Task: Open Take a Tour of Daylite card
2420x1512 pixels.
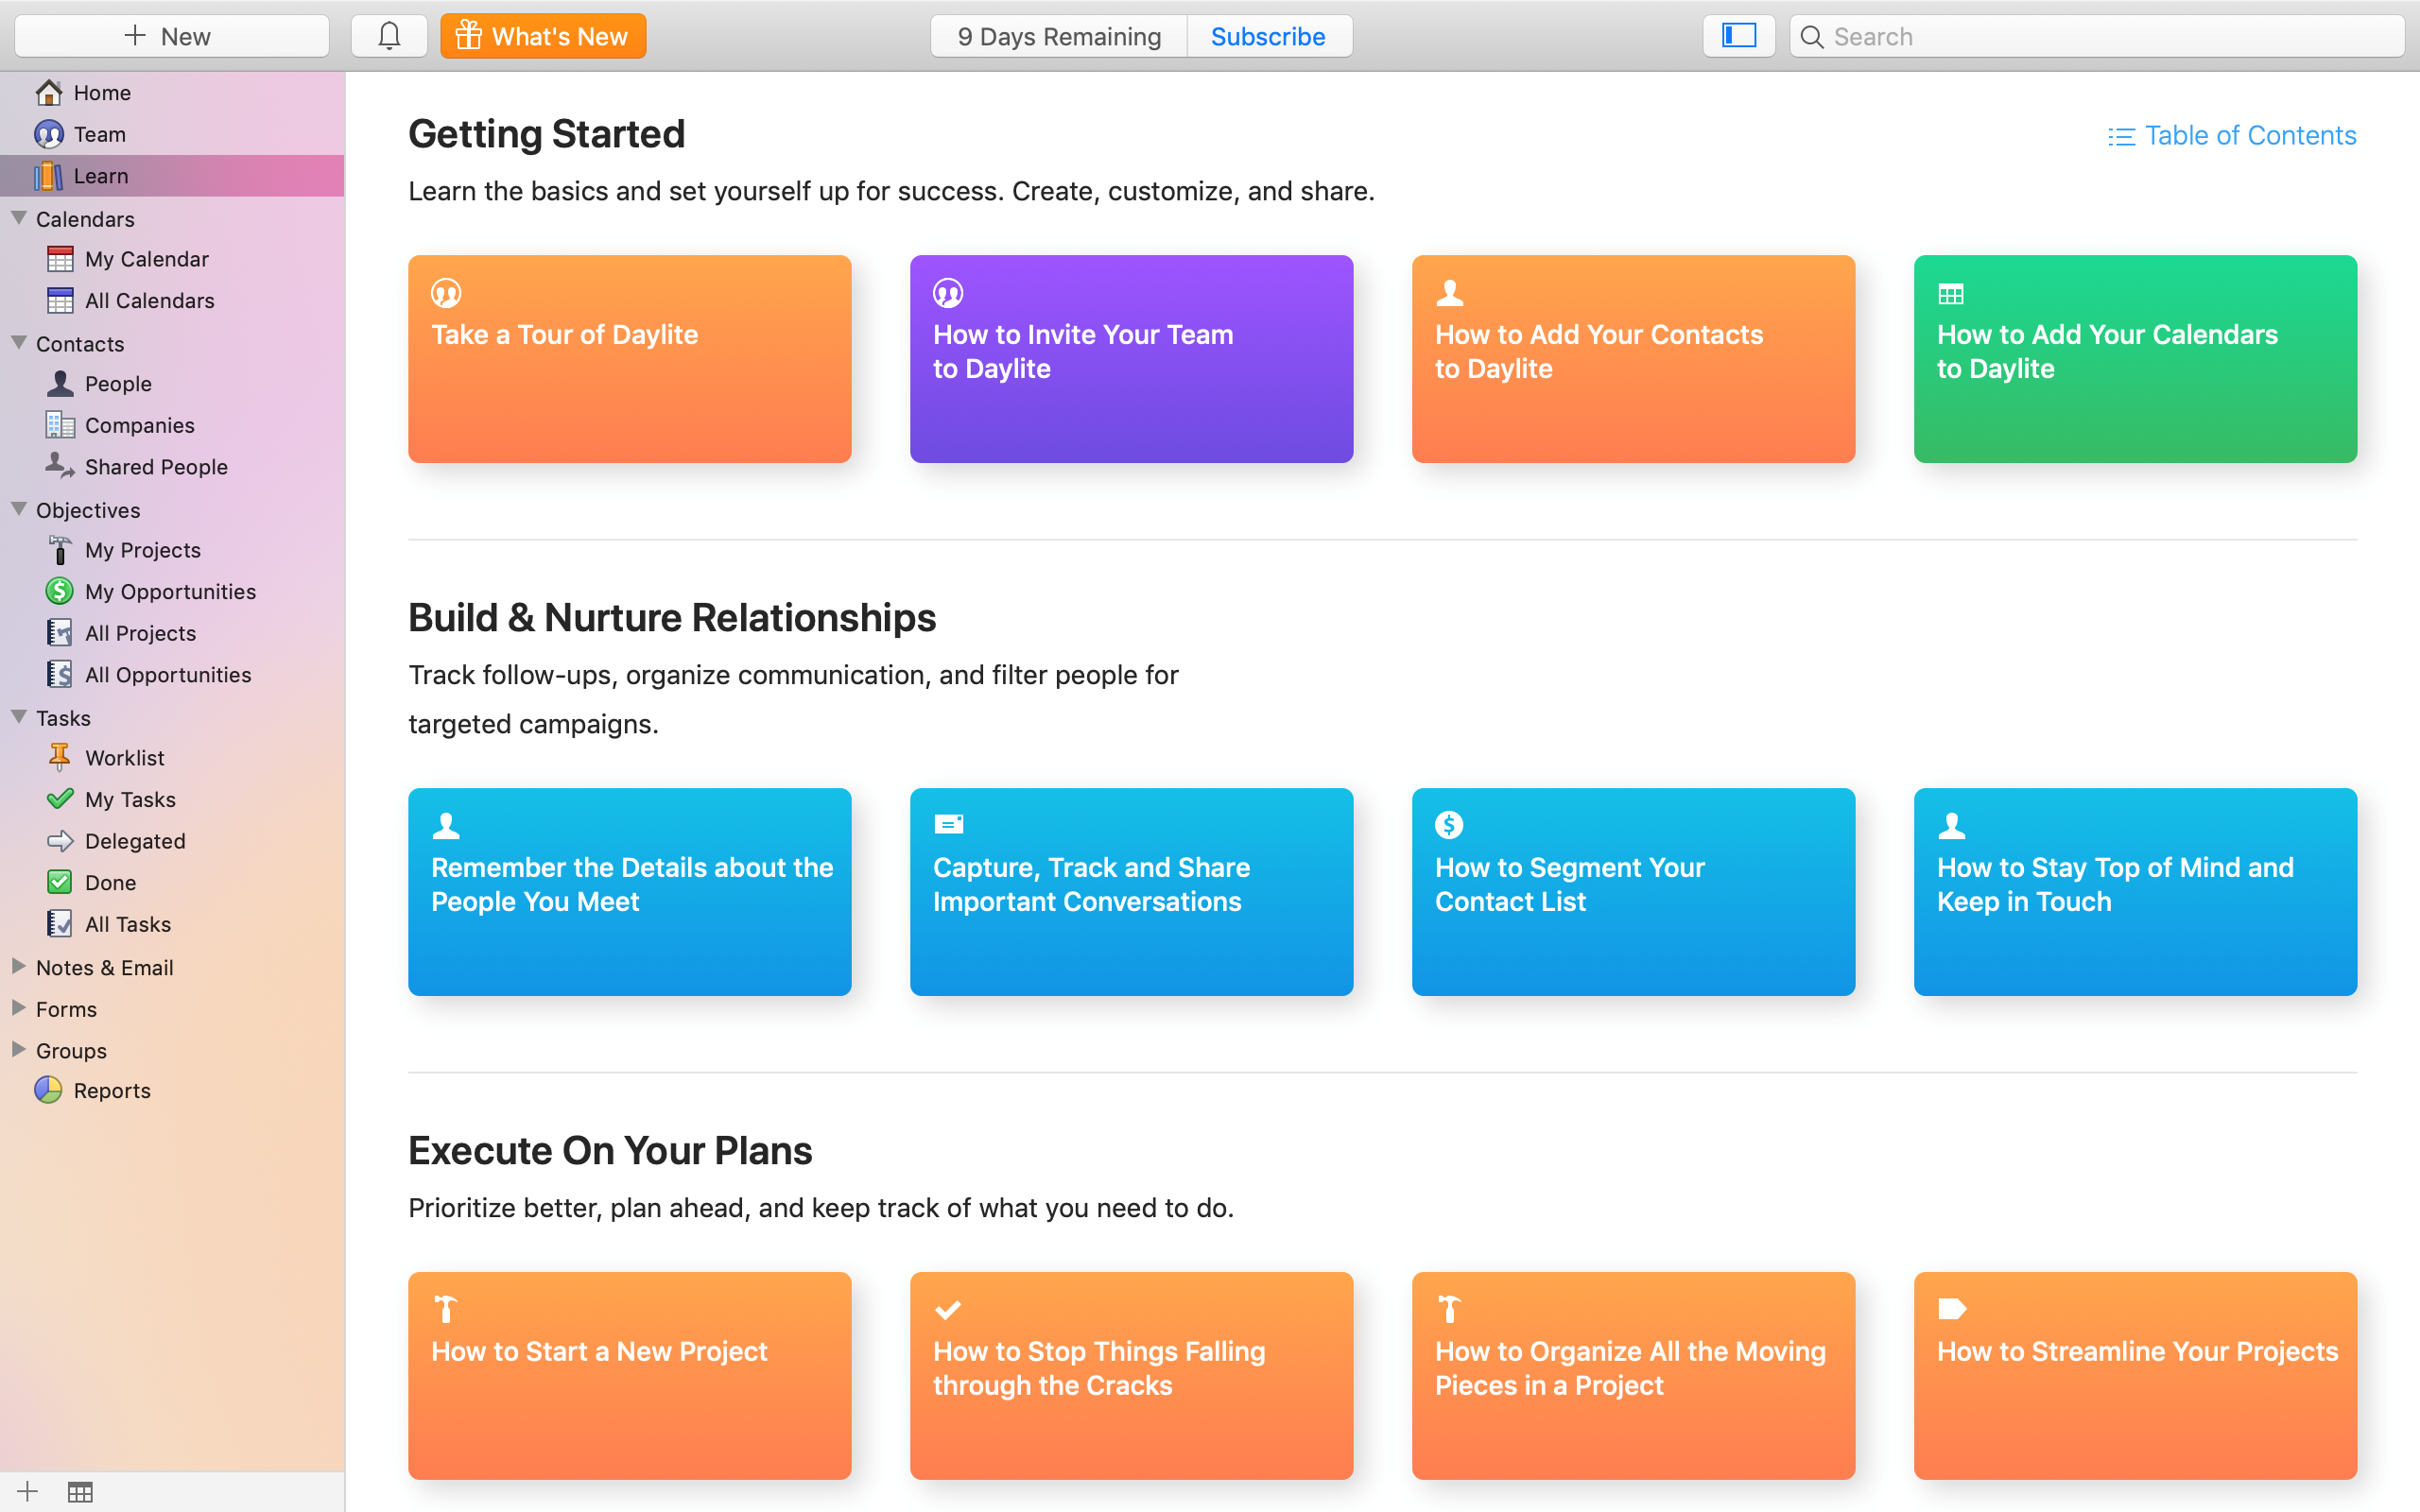Action: (630, 359)
